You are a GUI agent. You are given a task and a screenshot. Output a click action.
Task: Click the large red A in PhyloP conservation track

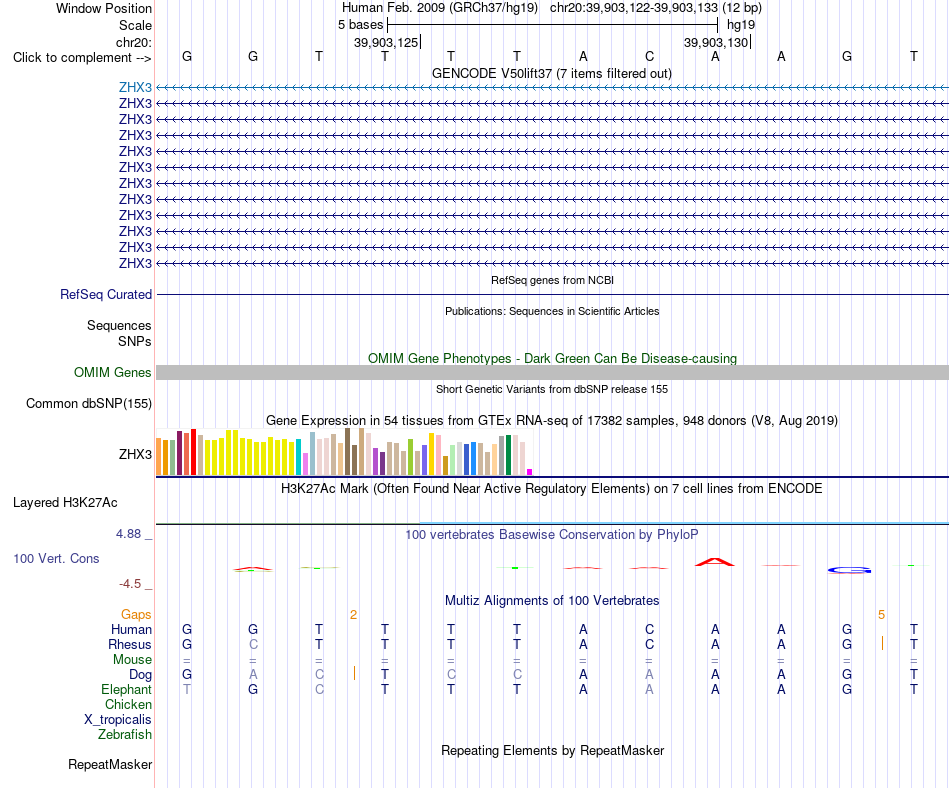tap(715, 562)
